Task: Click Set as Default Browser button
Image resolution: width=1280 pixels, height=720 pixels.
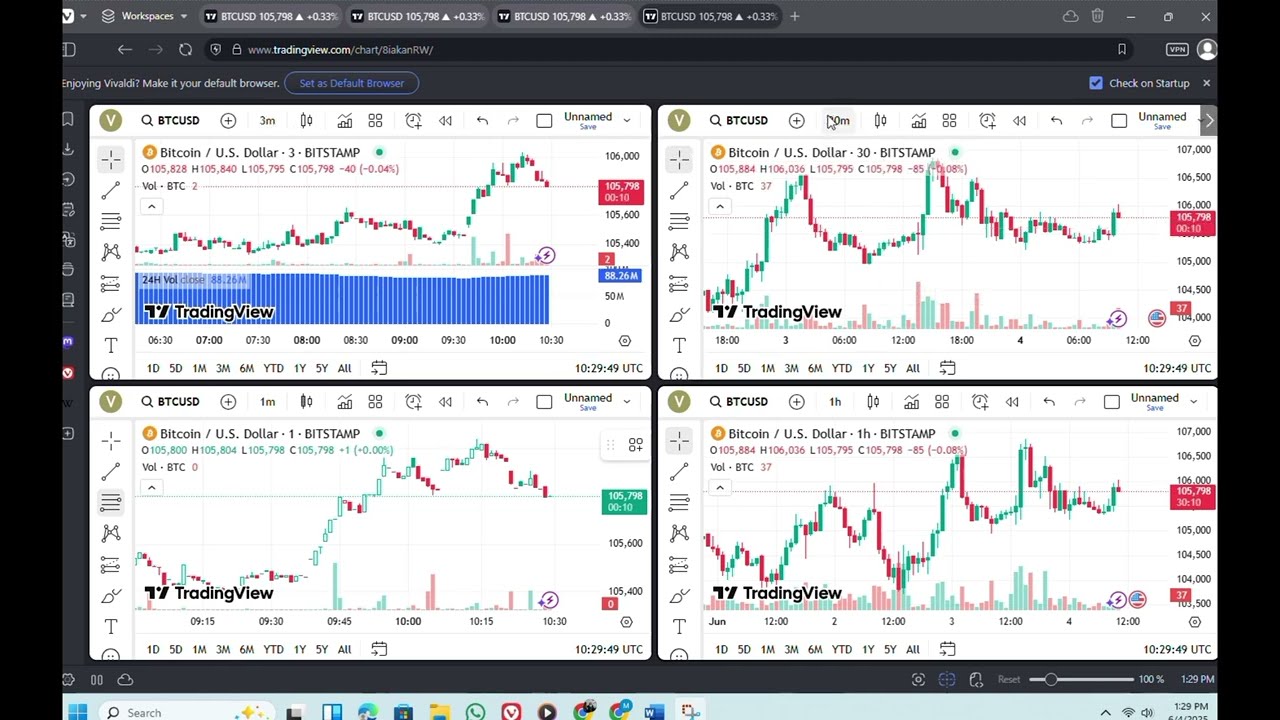Action: click(x=352, y=83)
